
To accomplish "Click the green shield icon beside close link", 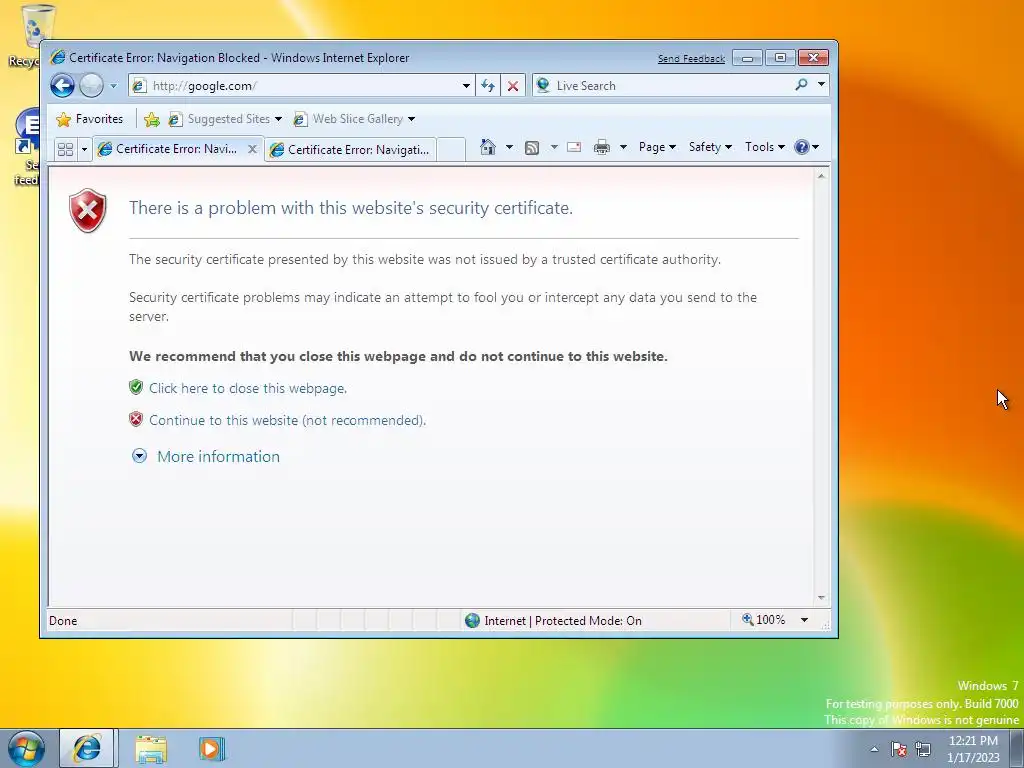I will (136, 387).
